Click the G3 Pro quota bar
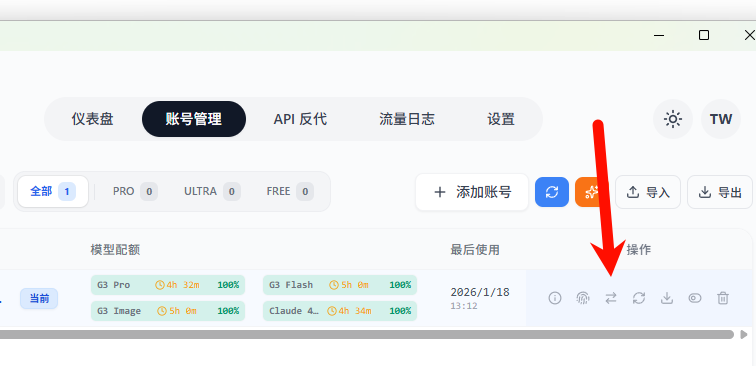756x366 pixels. pyautogui.click(x=168, y=285)
